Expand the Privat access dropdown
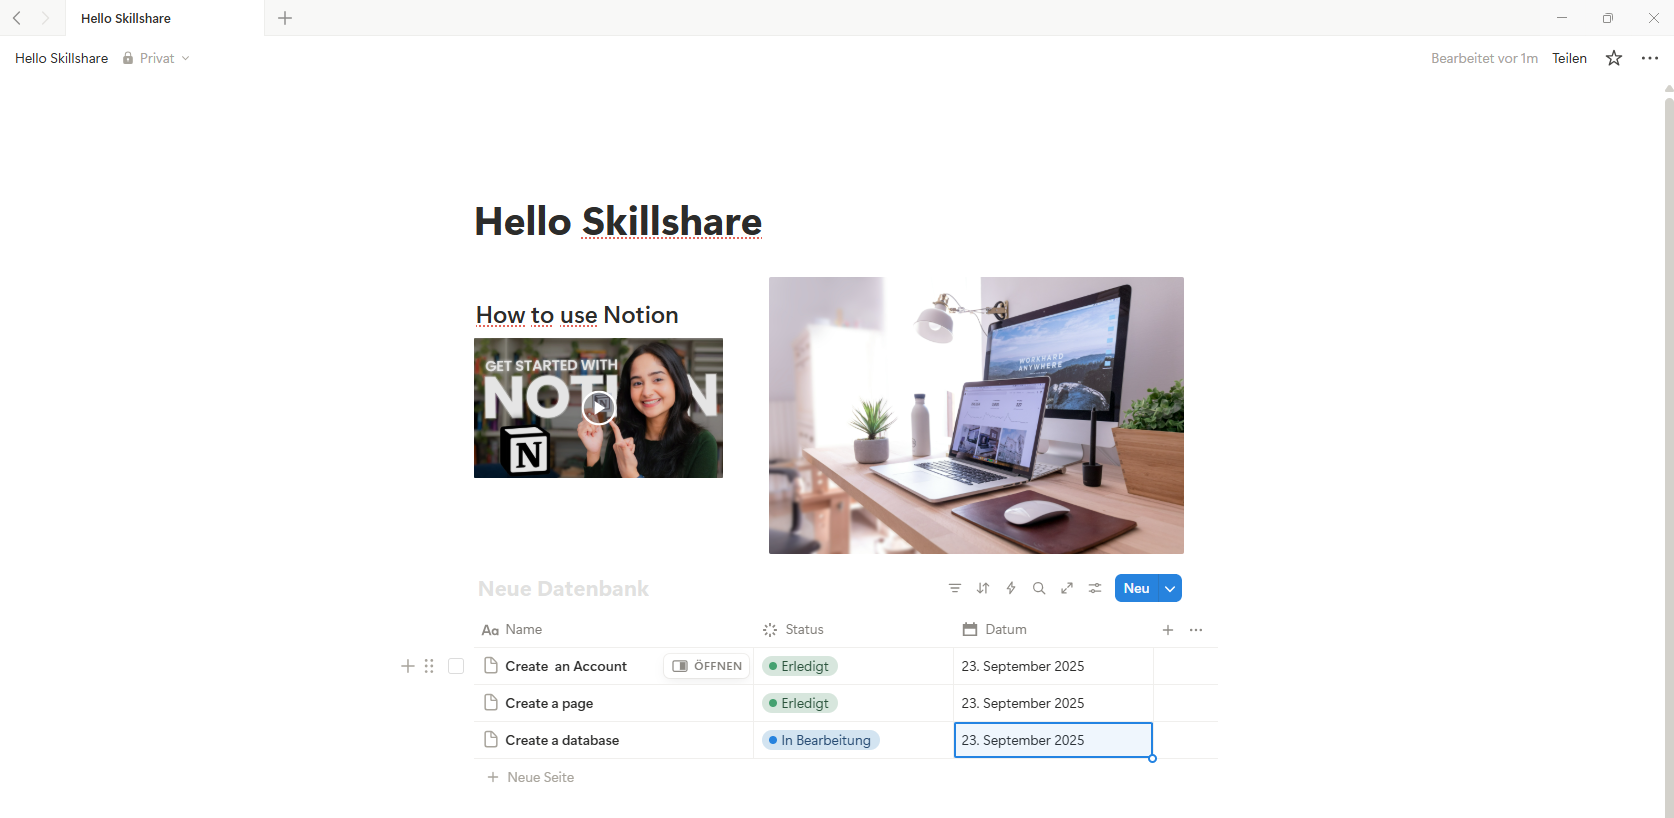The width and height of the screenshot is (1674, 818). point(156,58)
